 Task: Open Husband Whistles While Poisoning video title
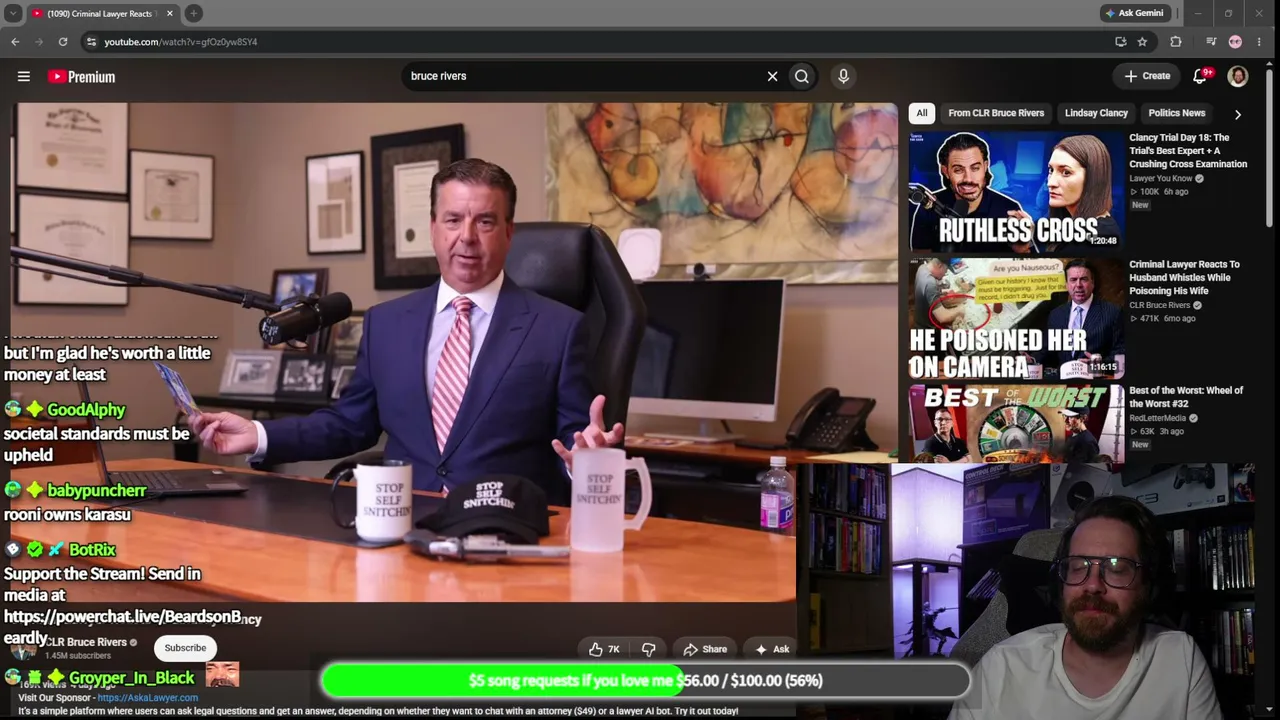(x=1184, y=277)
